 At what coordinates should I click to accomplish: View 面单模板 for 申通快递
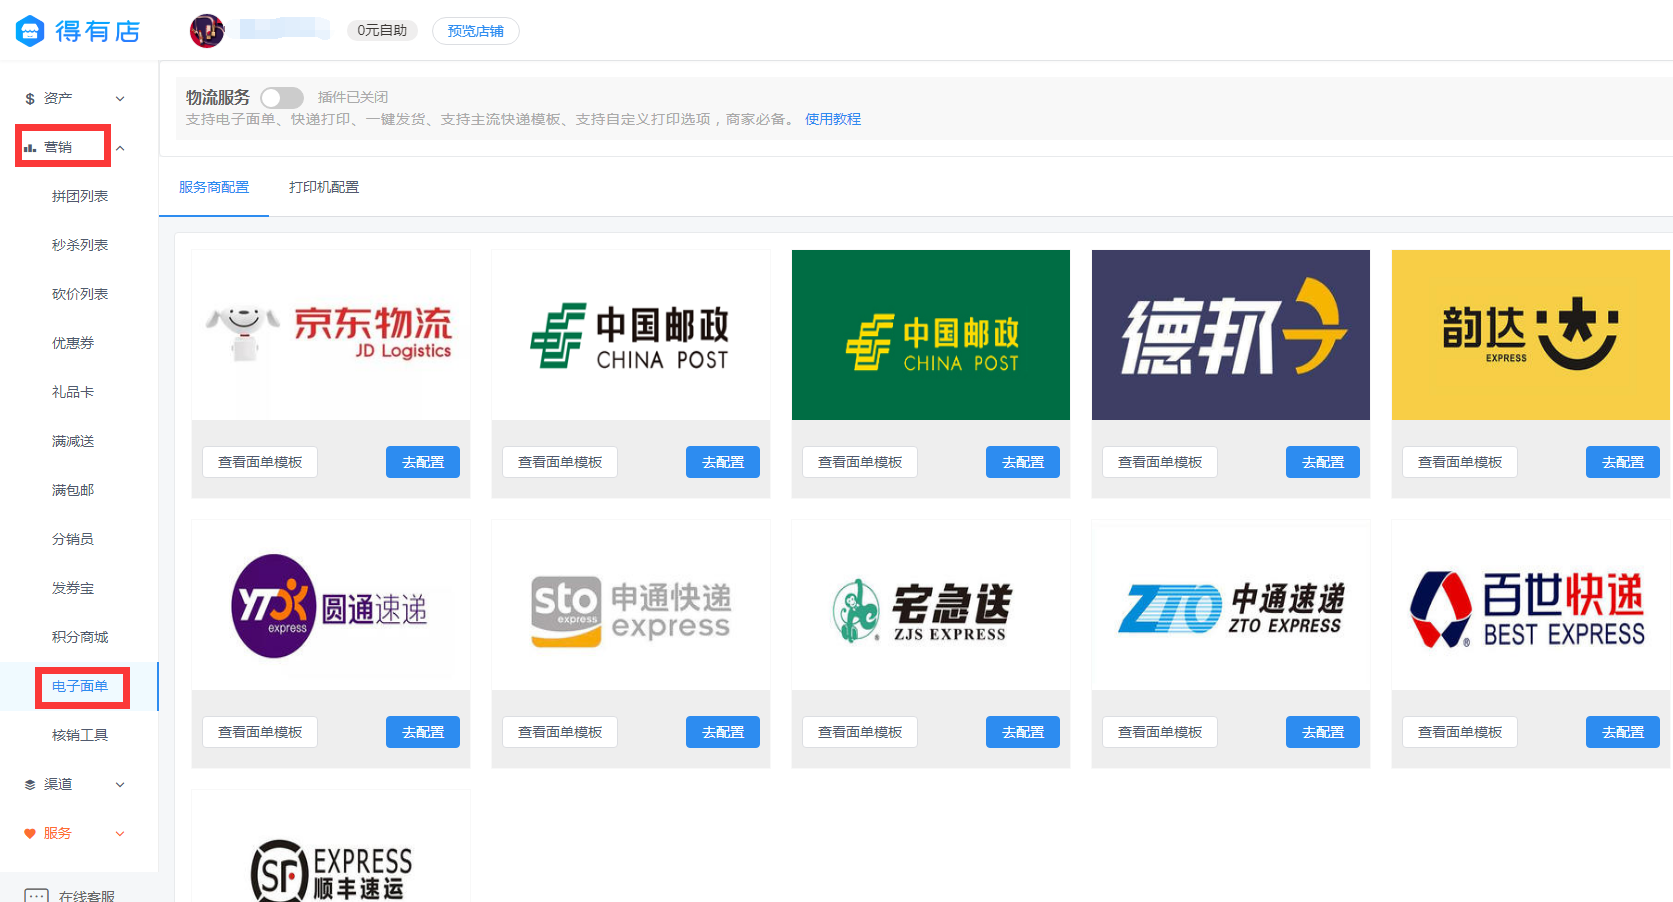[x=560, y=732]
